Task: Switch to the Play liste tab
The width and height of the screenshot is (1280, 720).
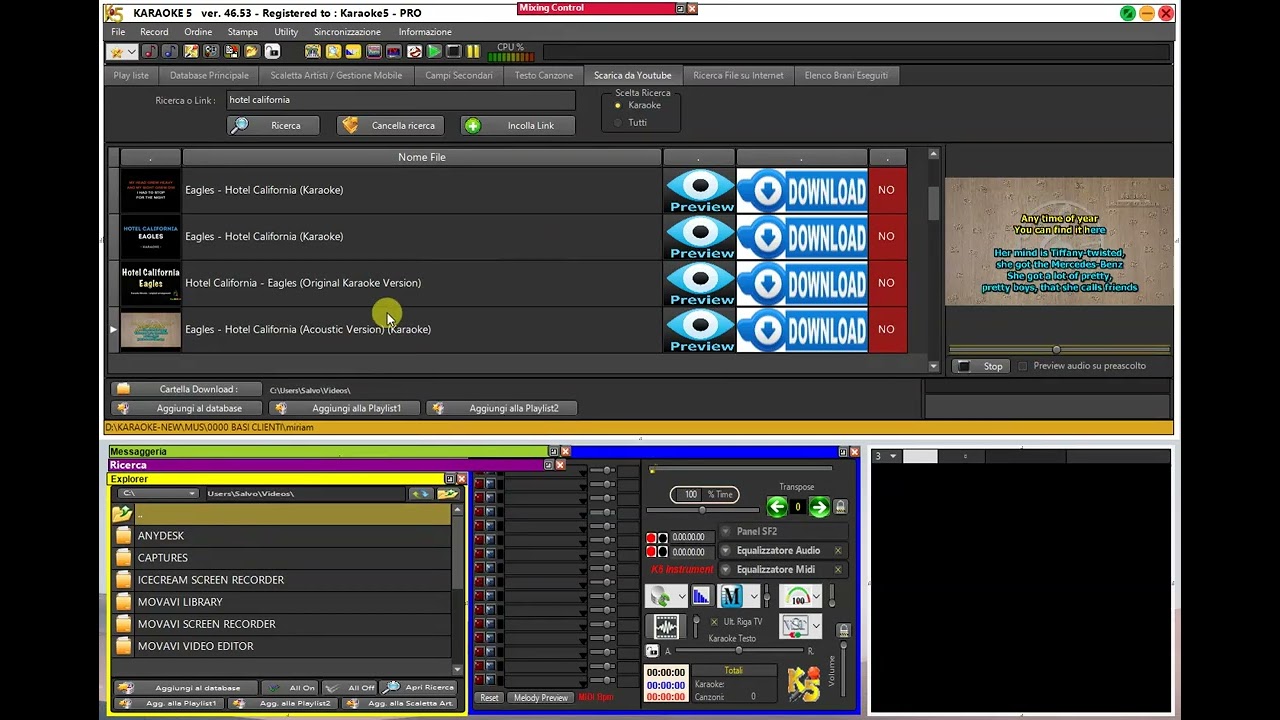Action: point(131,75)
